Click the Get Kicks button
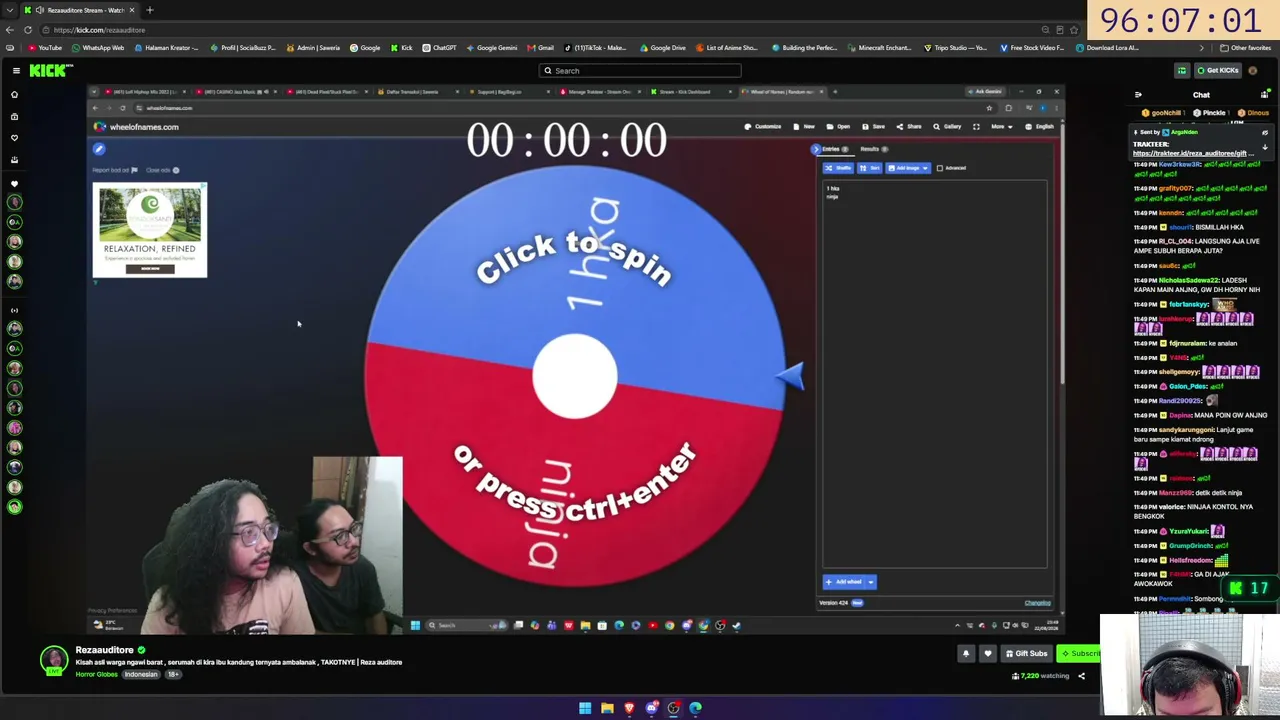1280x720 pixels. pyautogui.click(x=1218, y=70)
